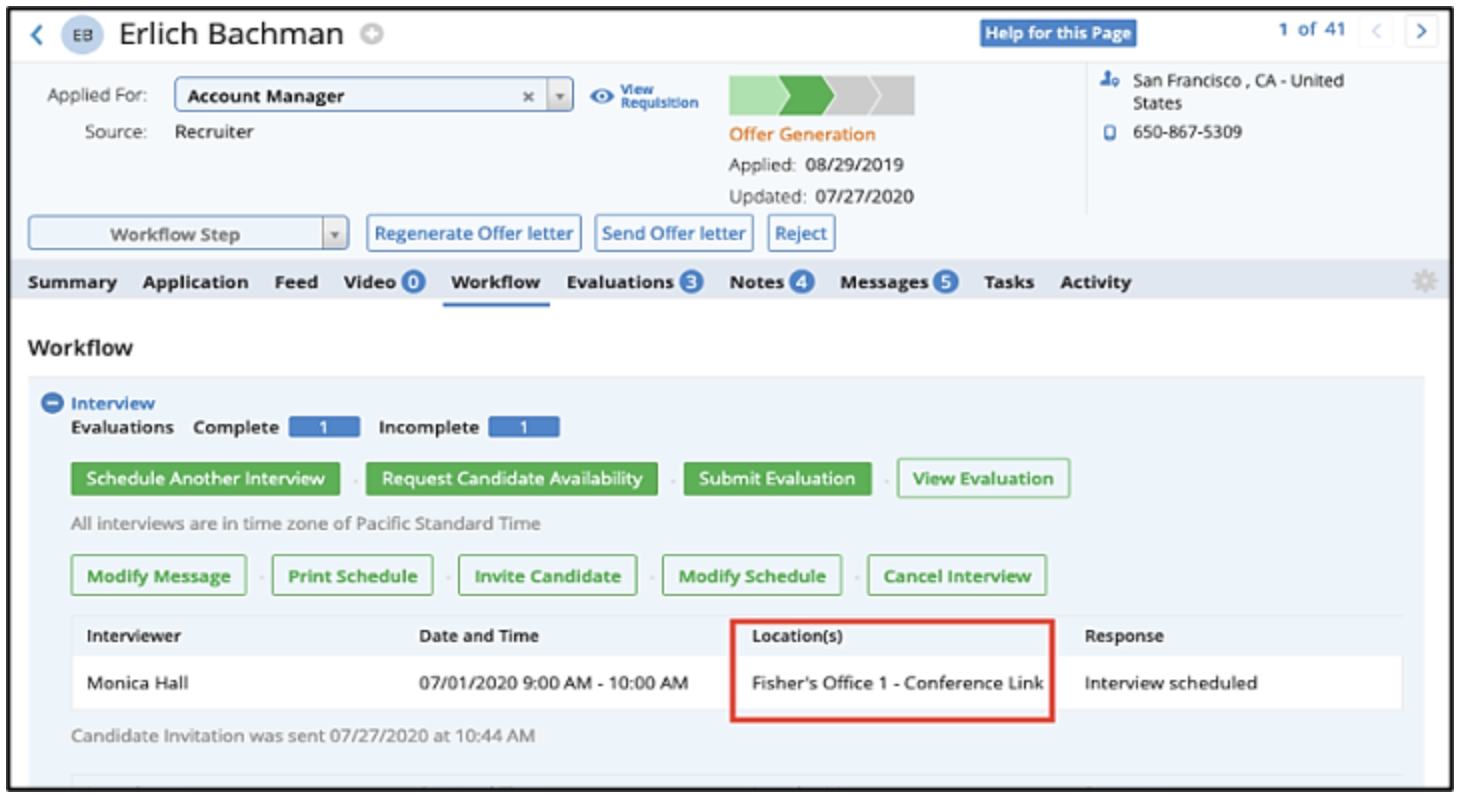Screen dimensions: 1460x798
Task: Switch to the Summary tab
Action: [x=72, y=282]
